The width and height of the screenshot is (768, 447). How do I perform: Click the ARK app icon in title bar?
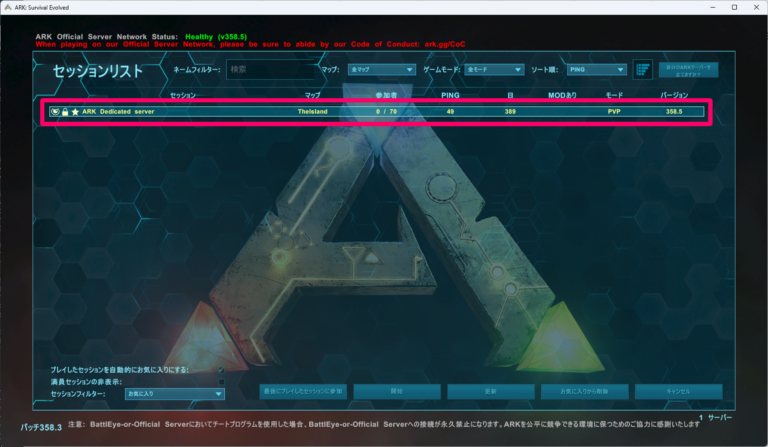[x=7, y=7]
